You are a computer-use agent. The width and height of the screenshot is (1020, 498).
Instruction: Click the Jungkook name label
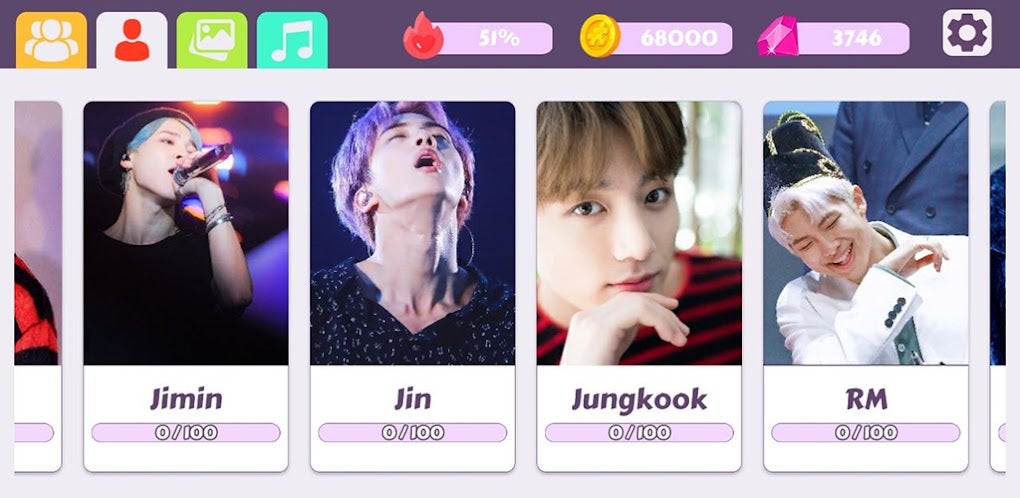[639, 399]
